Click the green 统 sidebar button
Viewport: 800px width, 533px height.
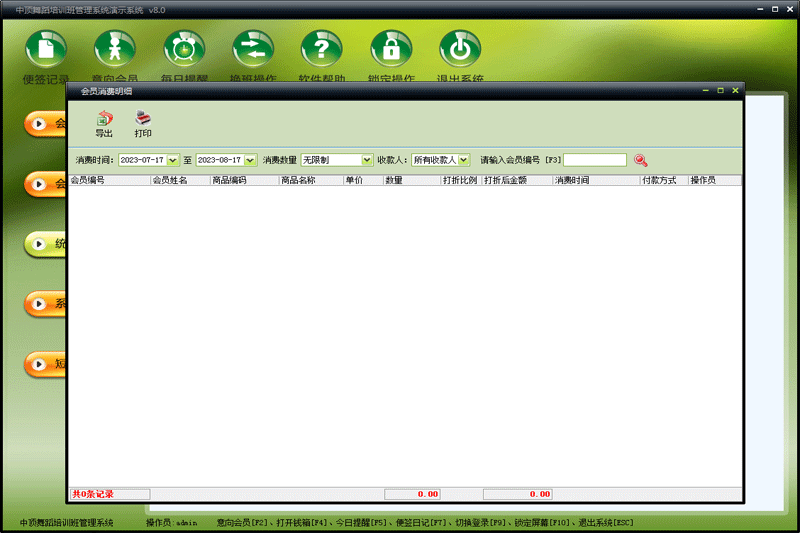(45, 244)
